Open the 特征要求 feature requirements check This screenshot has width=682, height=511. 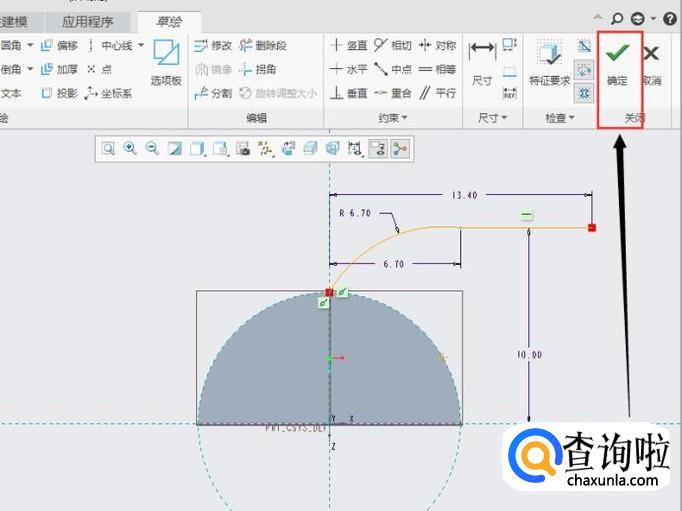tap(549, 63)
